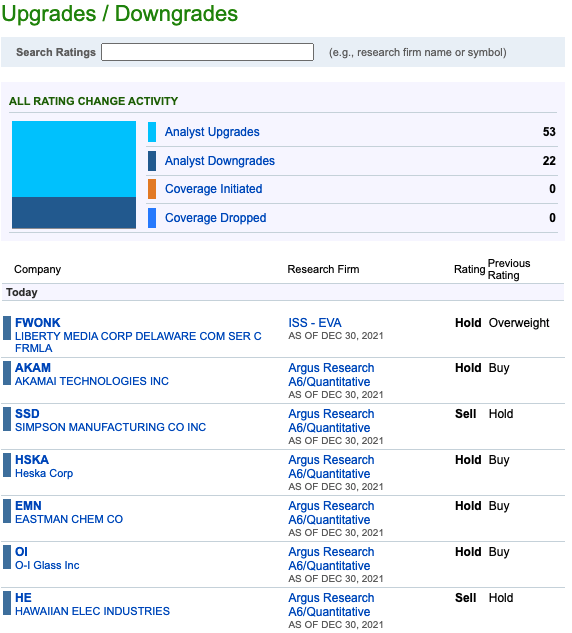Screen dimensions: 572x633
Task: Click the Buy previous rating for EMN
Action: [499, 506]
